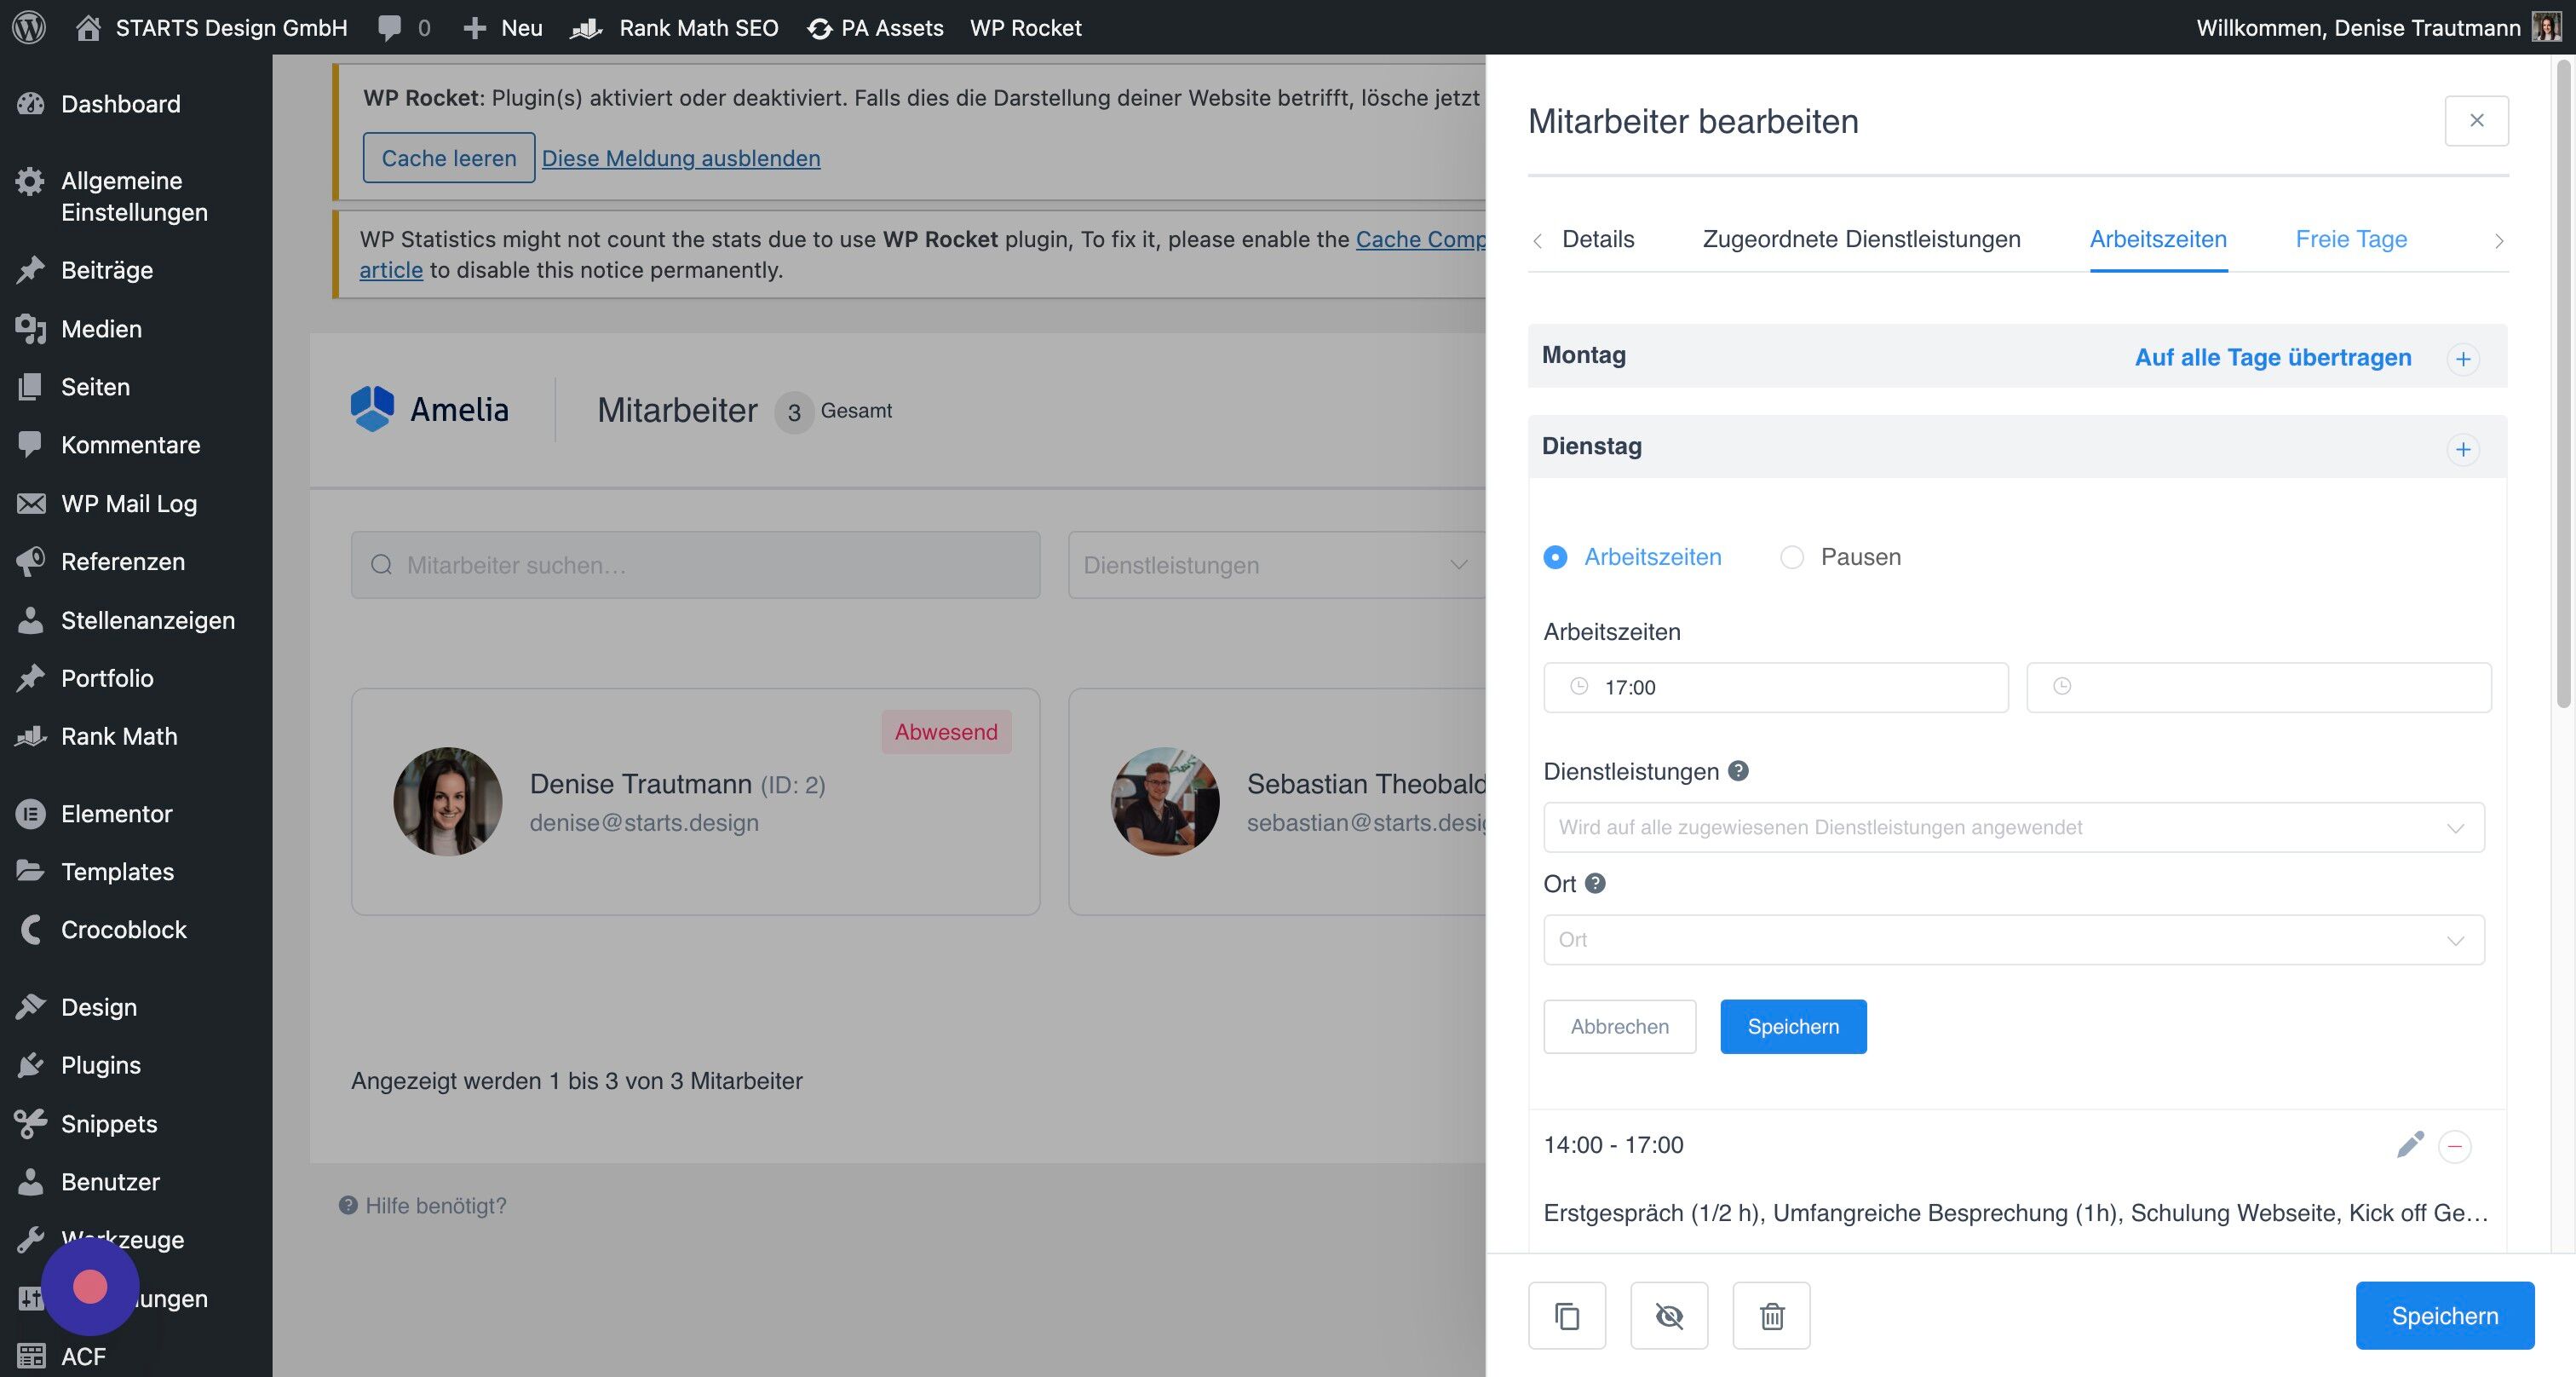Save the Dienstag working hours period
This screenshot has width=2576, height=1377.
1793,1026
